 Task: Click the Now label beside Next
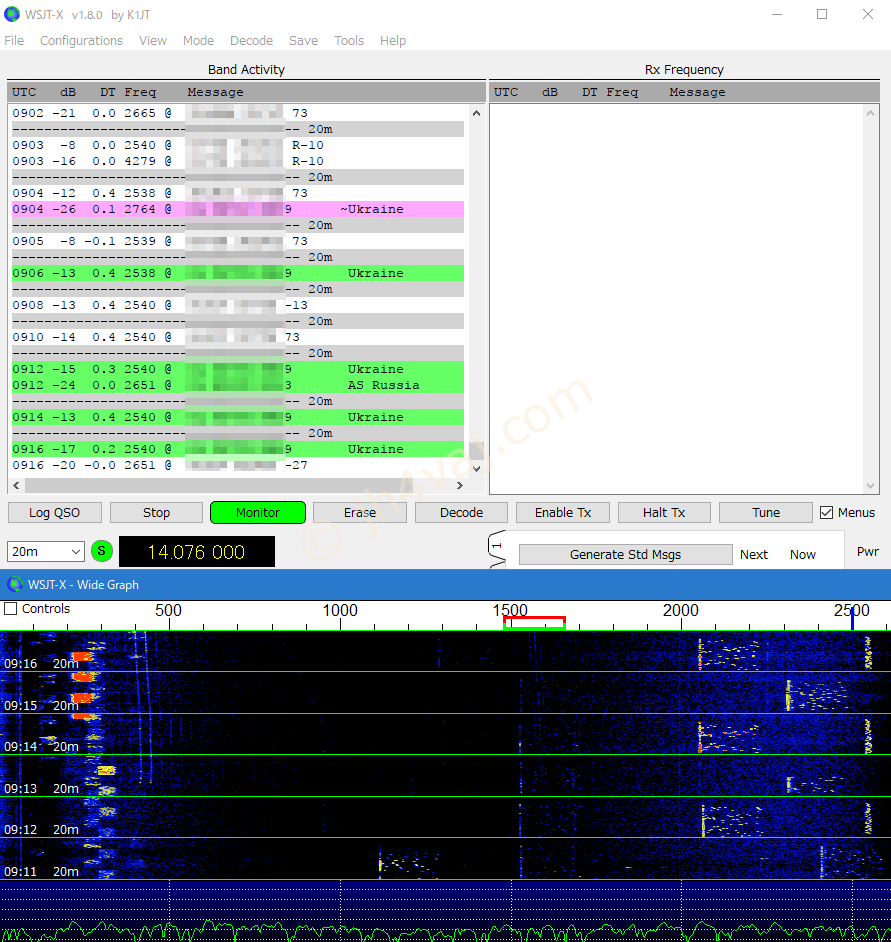click(803, 555)
